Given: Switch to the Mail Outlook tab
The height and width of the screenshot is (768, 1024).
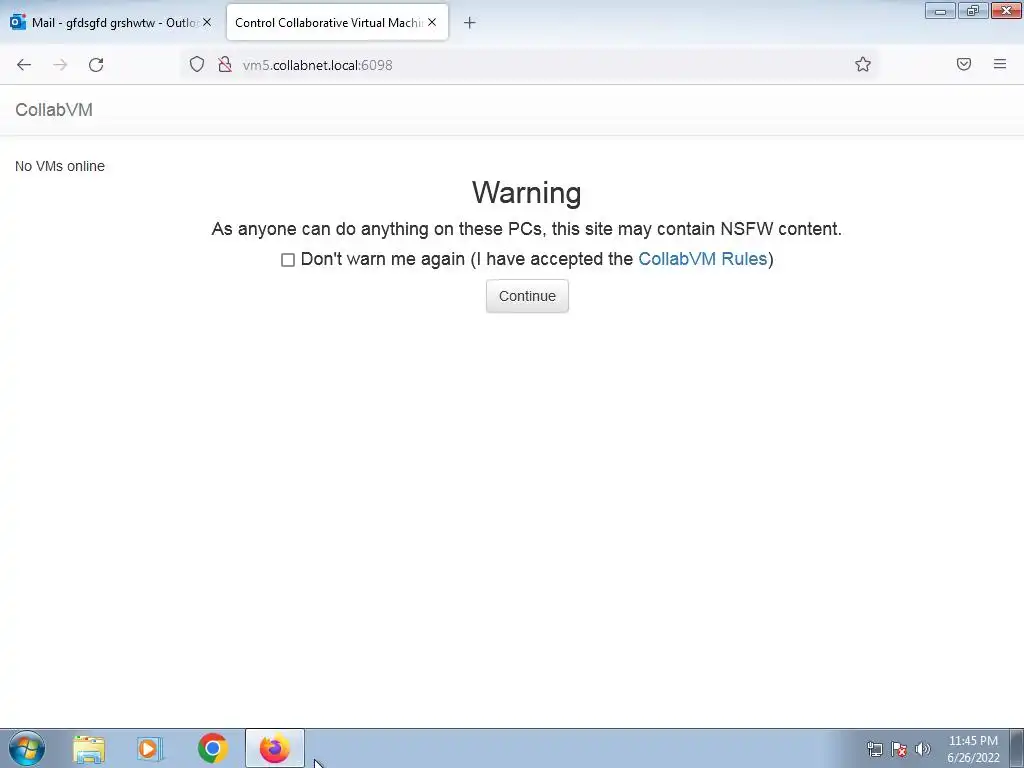Looking at the screenshot, I should click(111, 22).
